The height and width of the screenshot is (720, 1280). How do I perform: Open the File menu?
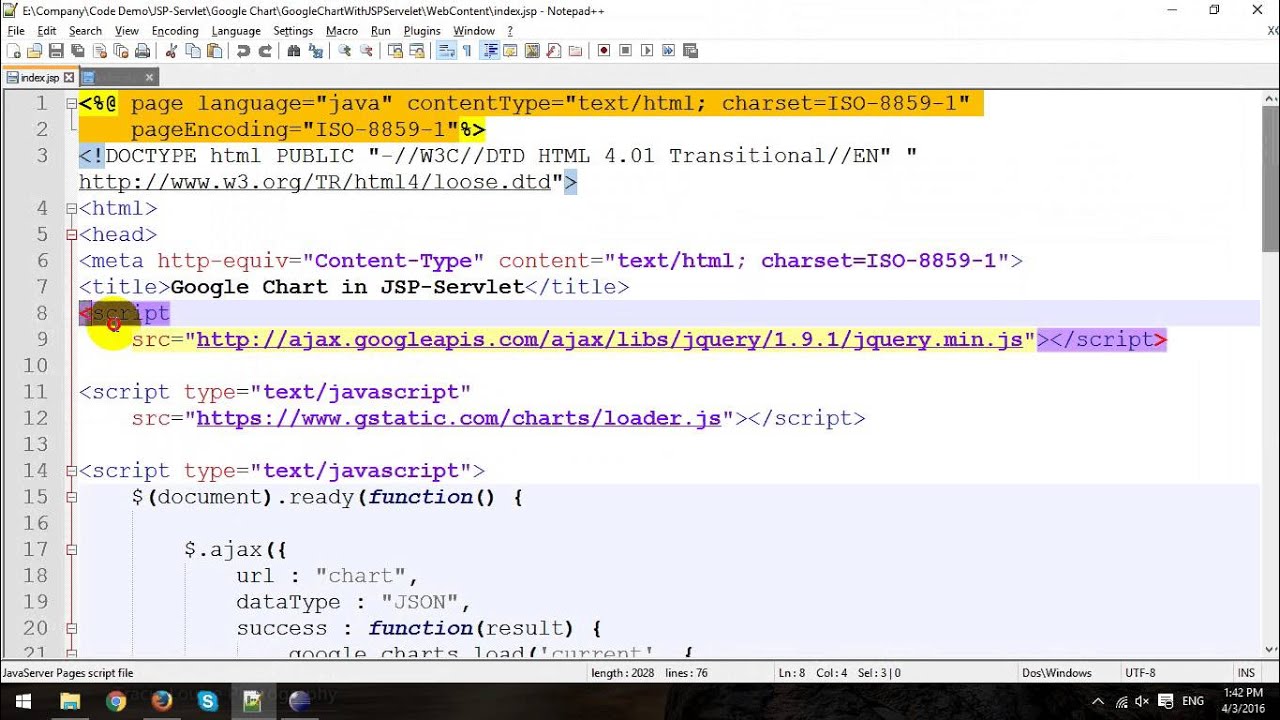tap(15, 31)
